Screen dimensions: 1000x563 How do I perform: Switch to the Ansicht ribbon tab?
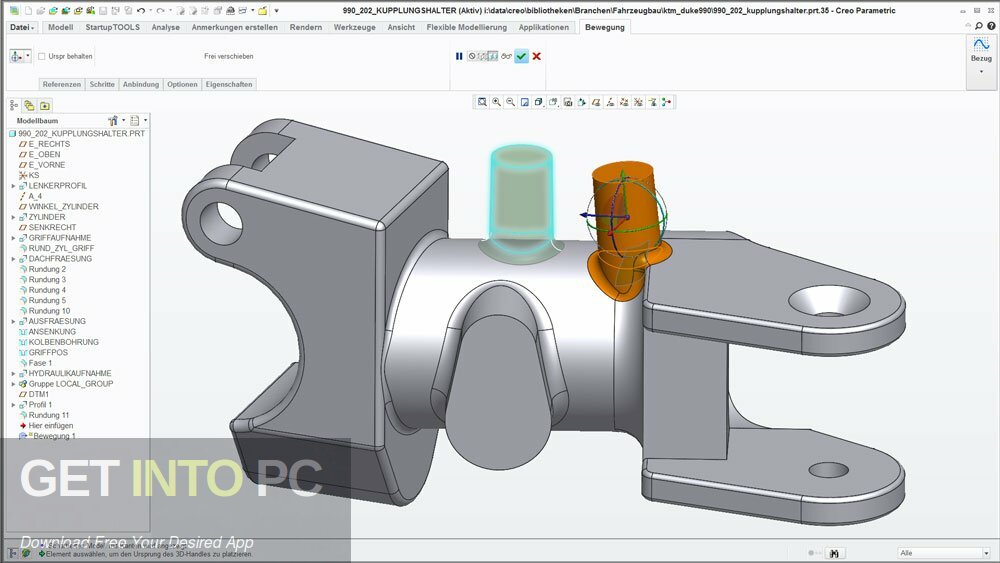[401, 27]
